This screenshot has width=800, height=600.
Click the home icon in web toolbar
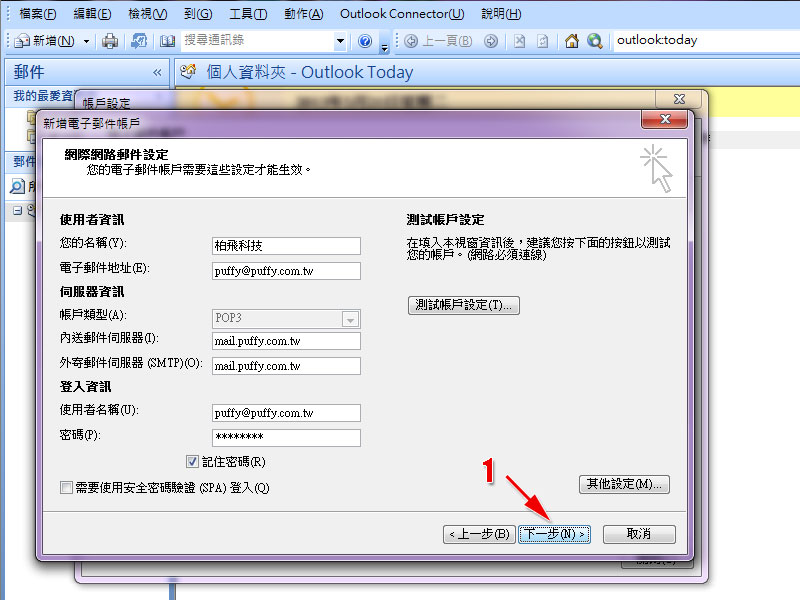pos(571,41)
